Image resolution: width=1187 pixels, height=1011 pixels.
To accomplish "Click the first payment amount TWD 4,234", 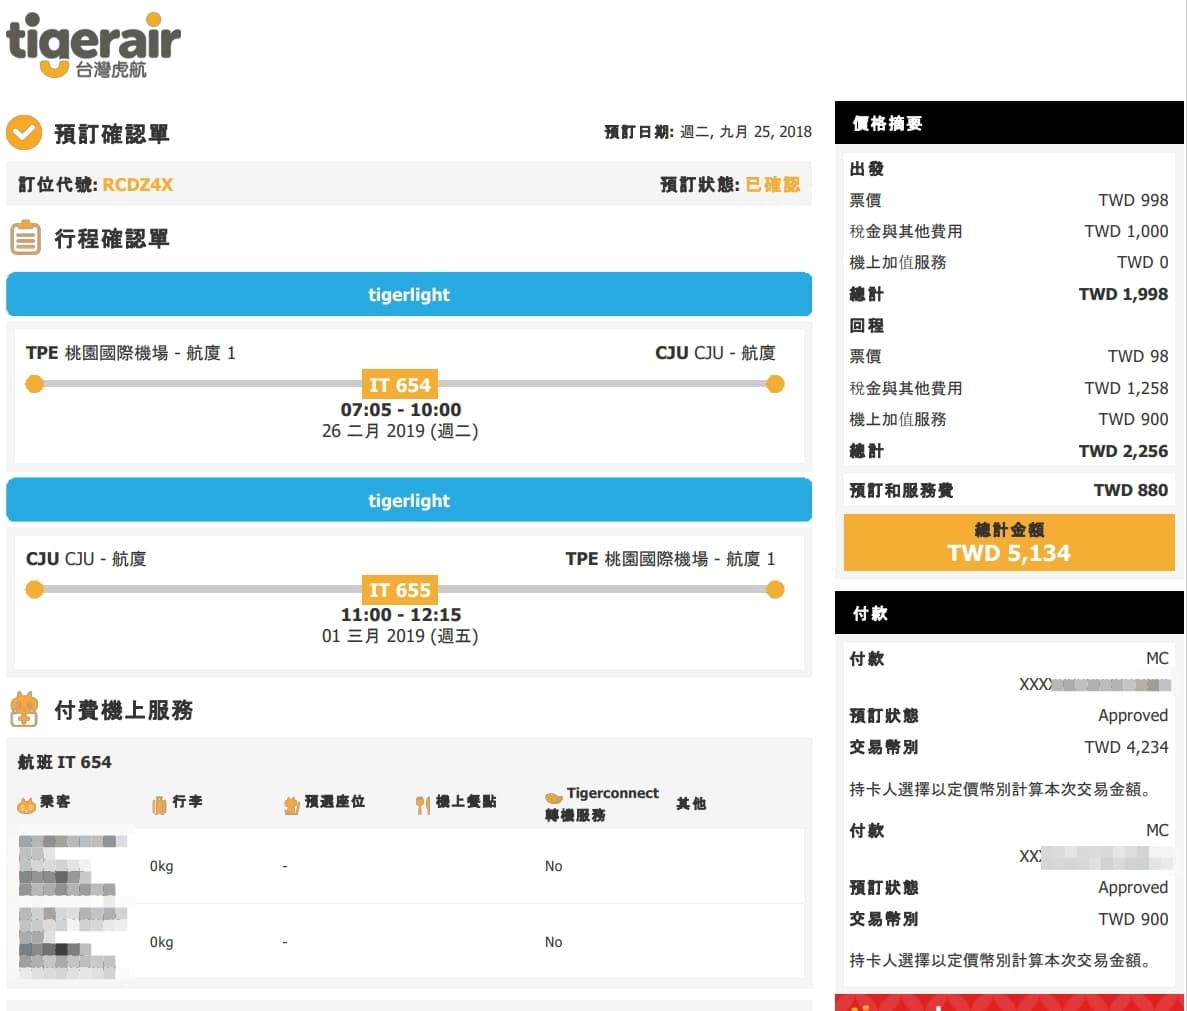I will pos(1126,747).
